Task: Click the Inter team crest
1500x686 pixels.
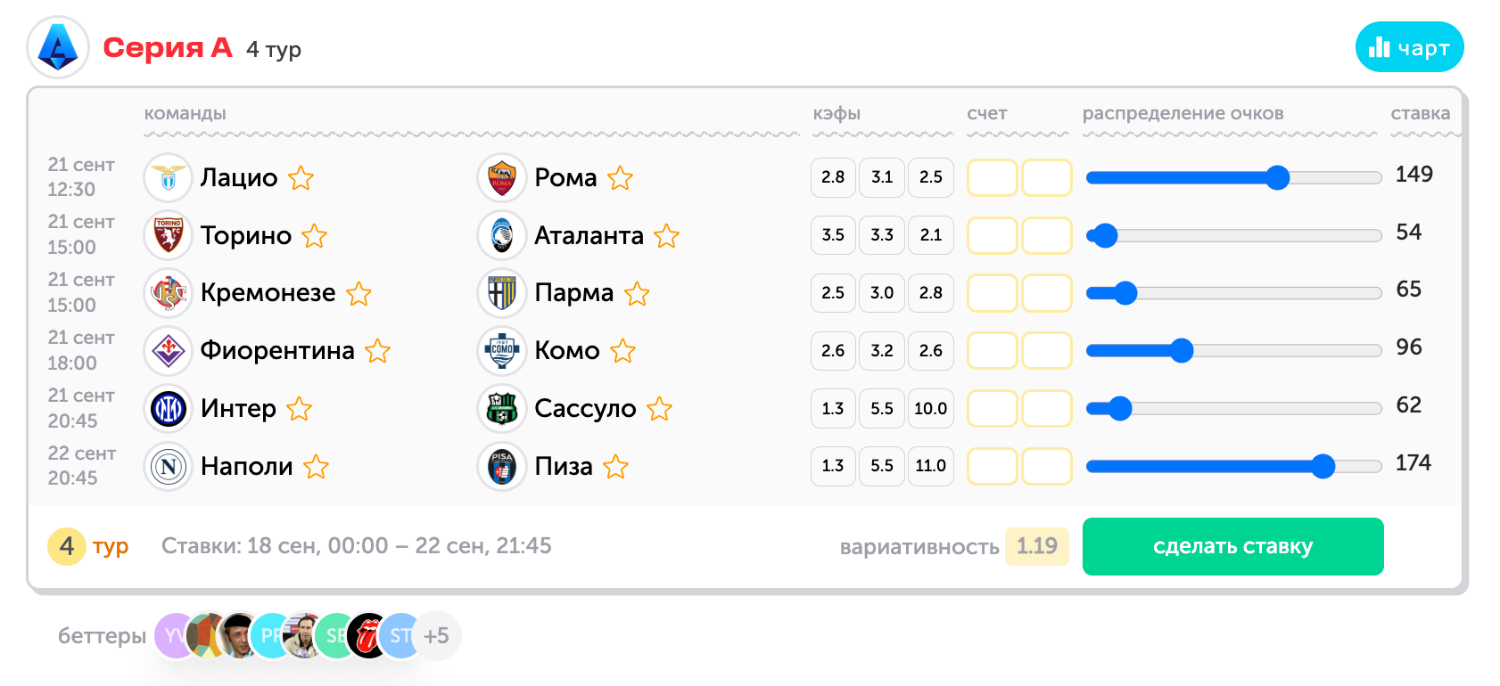Action: click(x=168, y=409)
